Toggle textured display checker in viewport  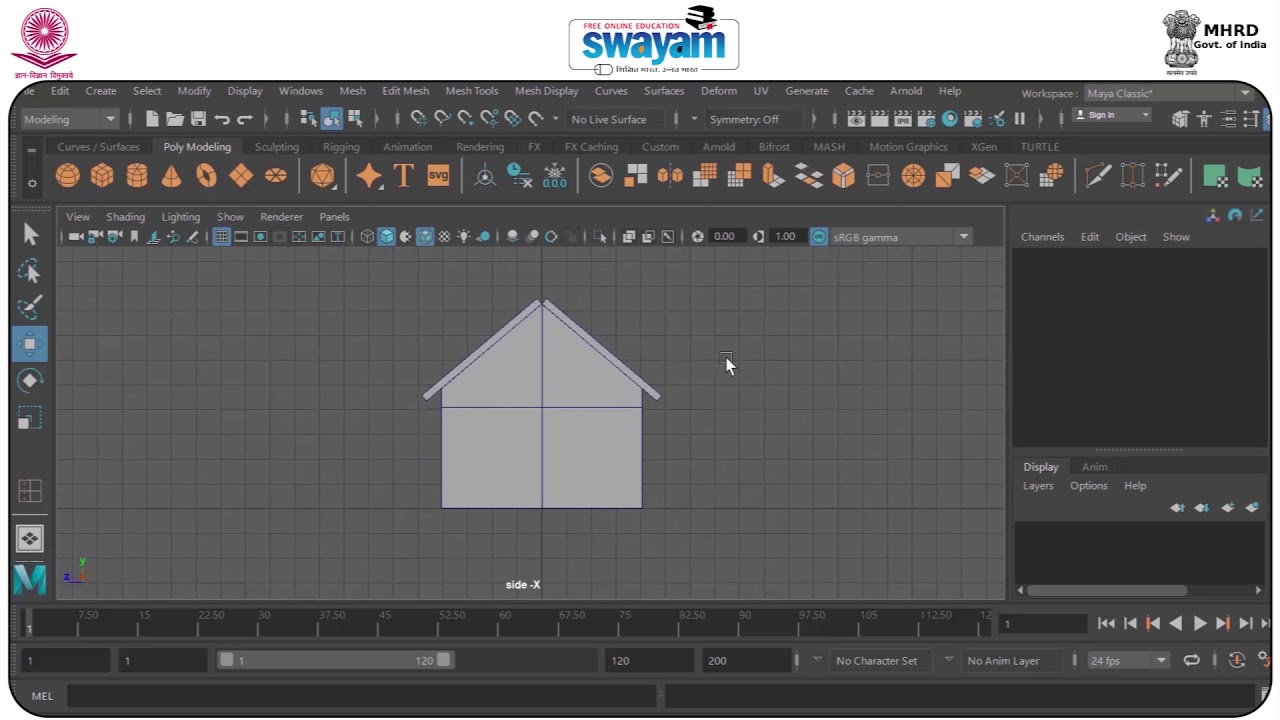tap(444, 237)
